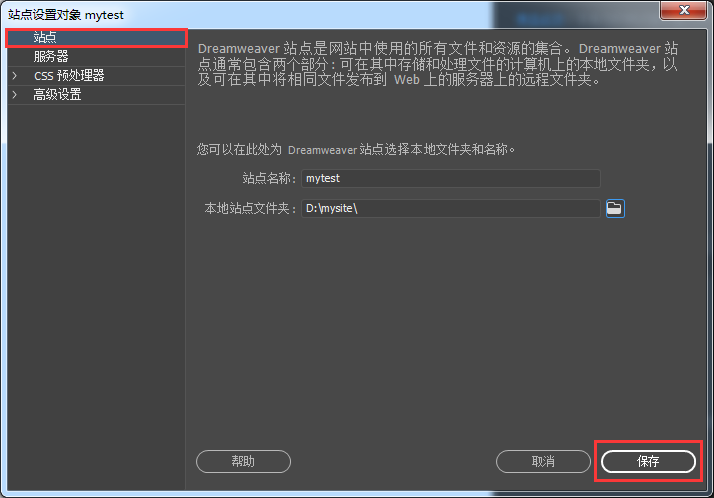Viewport: 714px width, 498px height.
Task: Click the 本地站点文件夹 label
Action: [x=250, y=208]
